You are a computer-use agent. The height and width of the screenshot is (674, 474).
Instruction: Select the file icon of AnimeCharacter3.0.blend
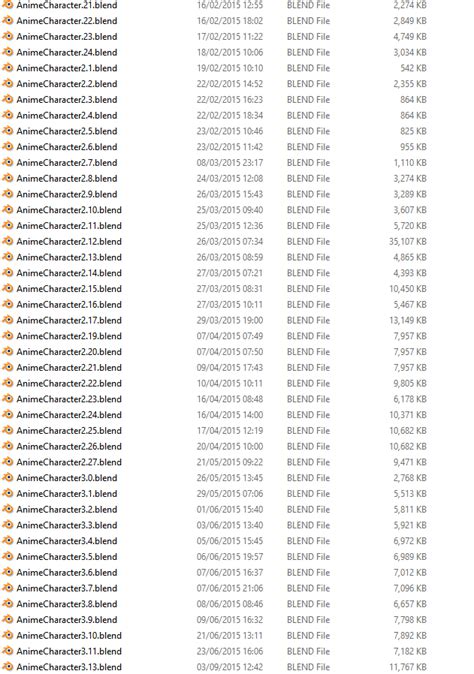click(x=7, y=478)
